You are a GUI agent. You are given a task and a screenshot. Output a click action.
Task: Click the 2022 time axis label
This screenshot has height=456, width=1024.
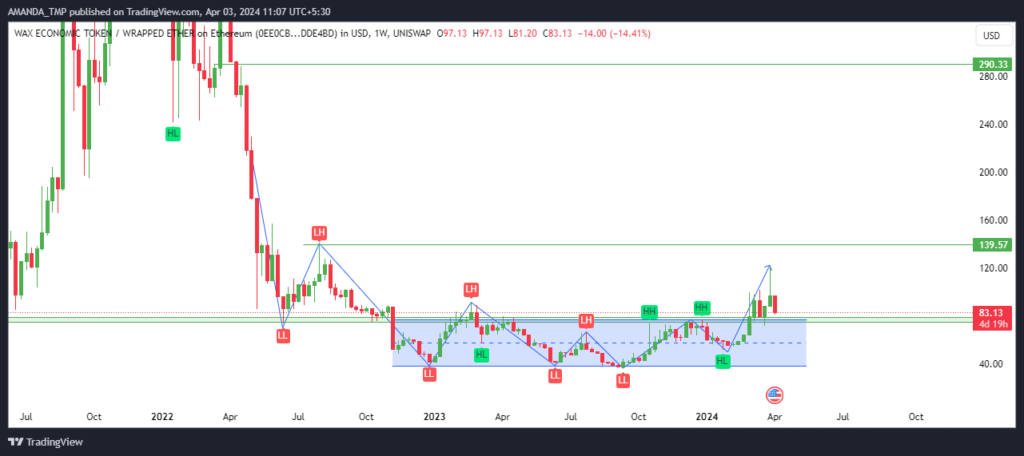coord(161,416)
